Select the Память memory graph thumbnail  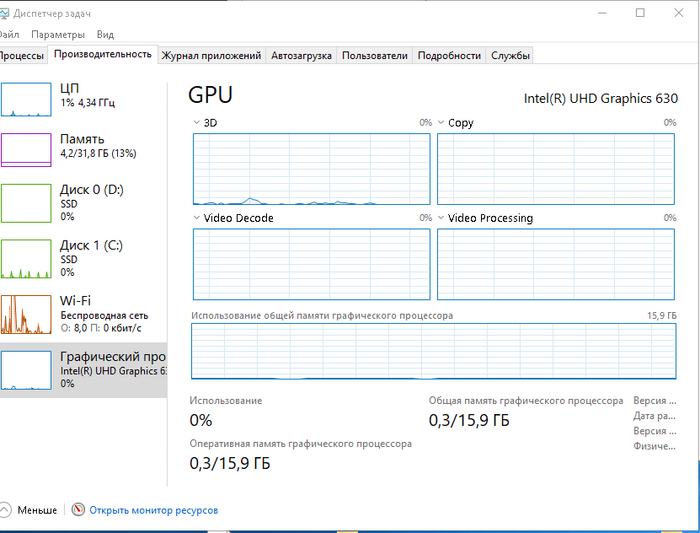[x=25, y=149]
